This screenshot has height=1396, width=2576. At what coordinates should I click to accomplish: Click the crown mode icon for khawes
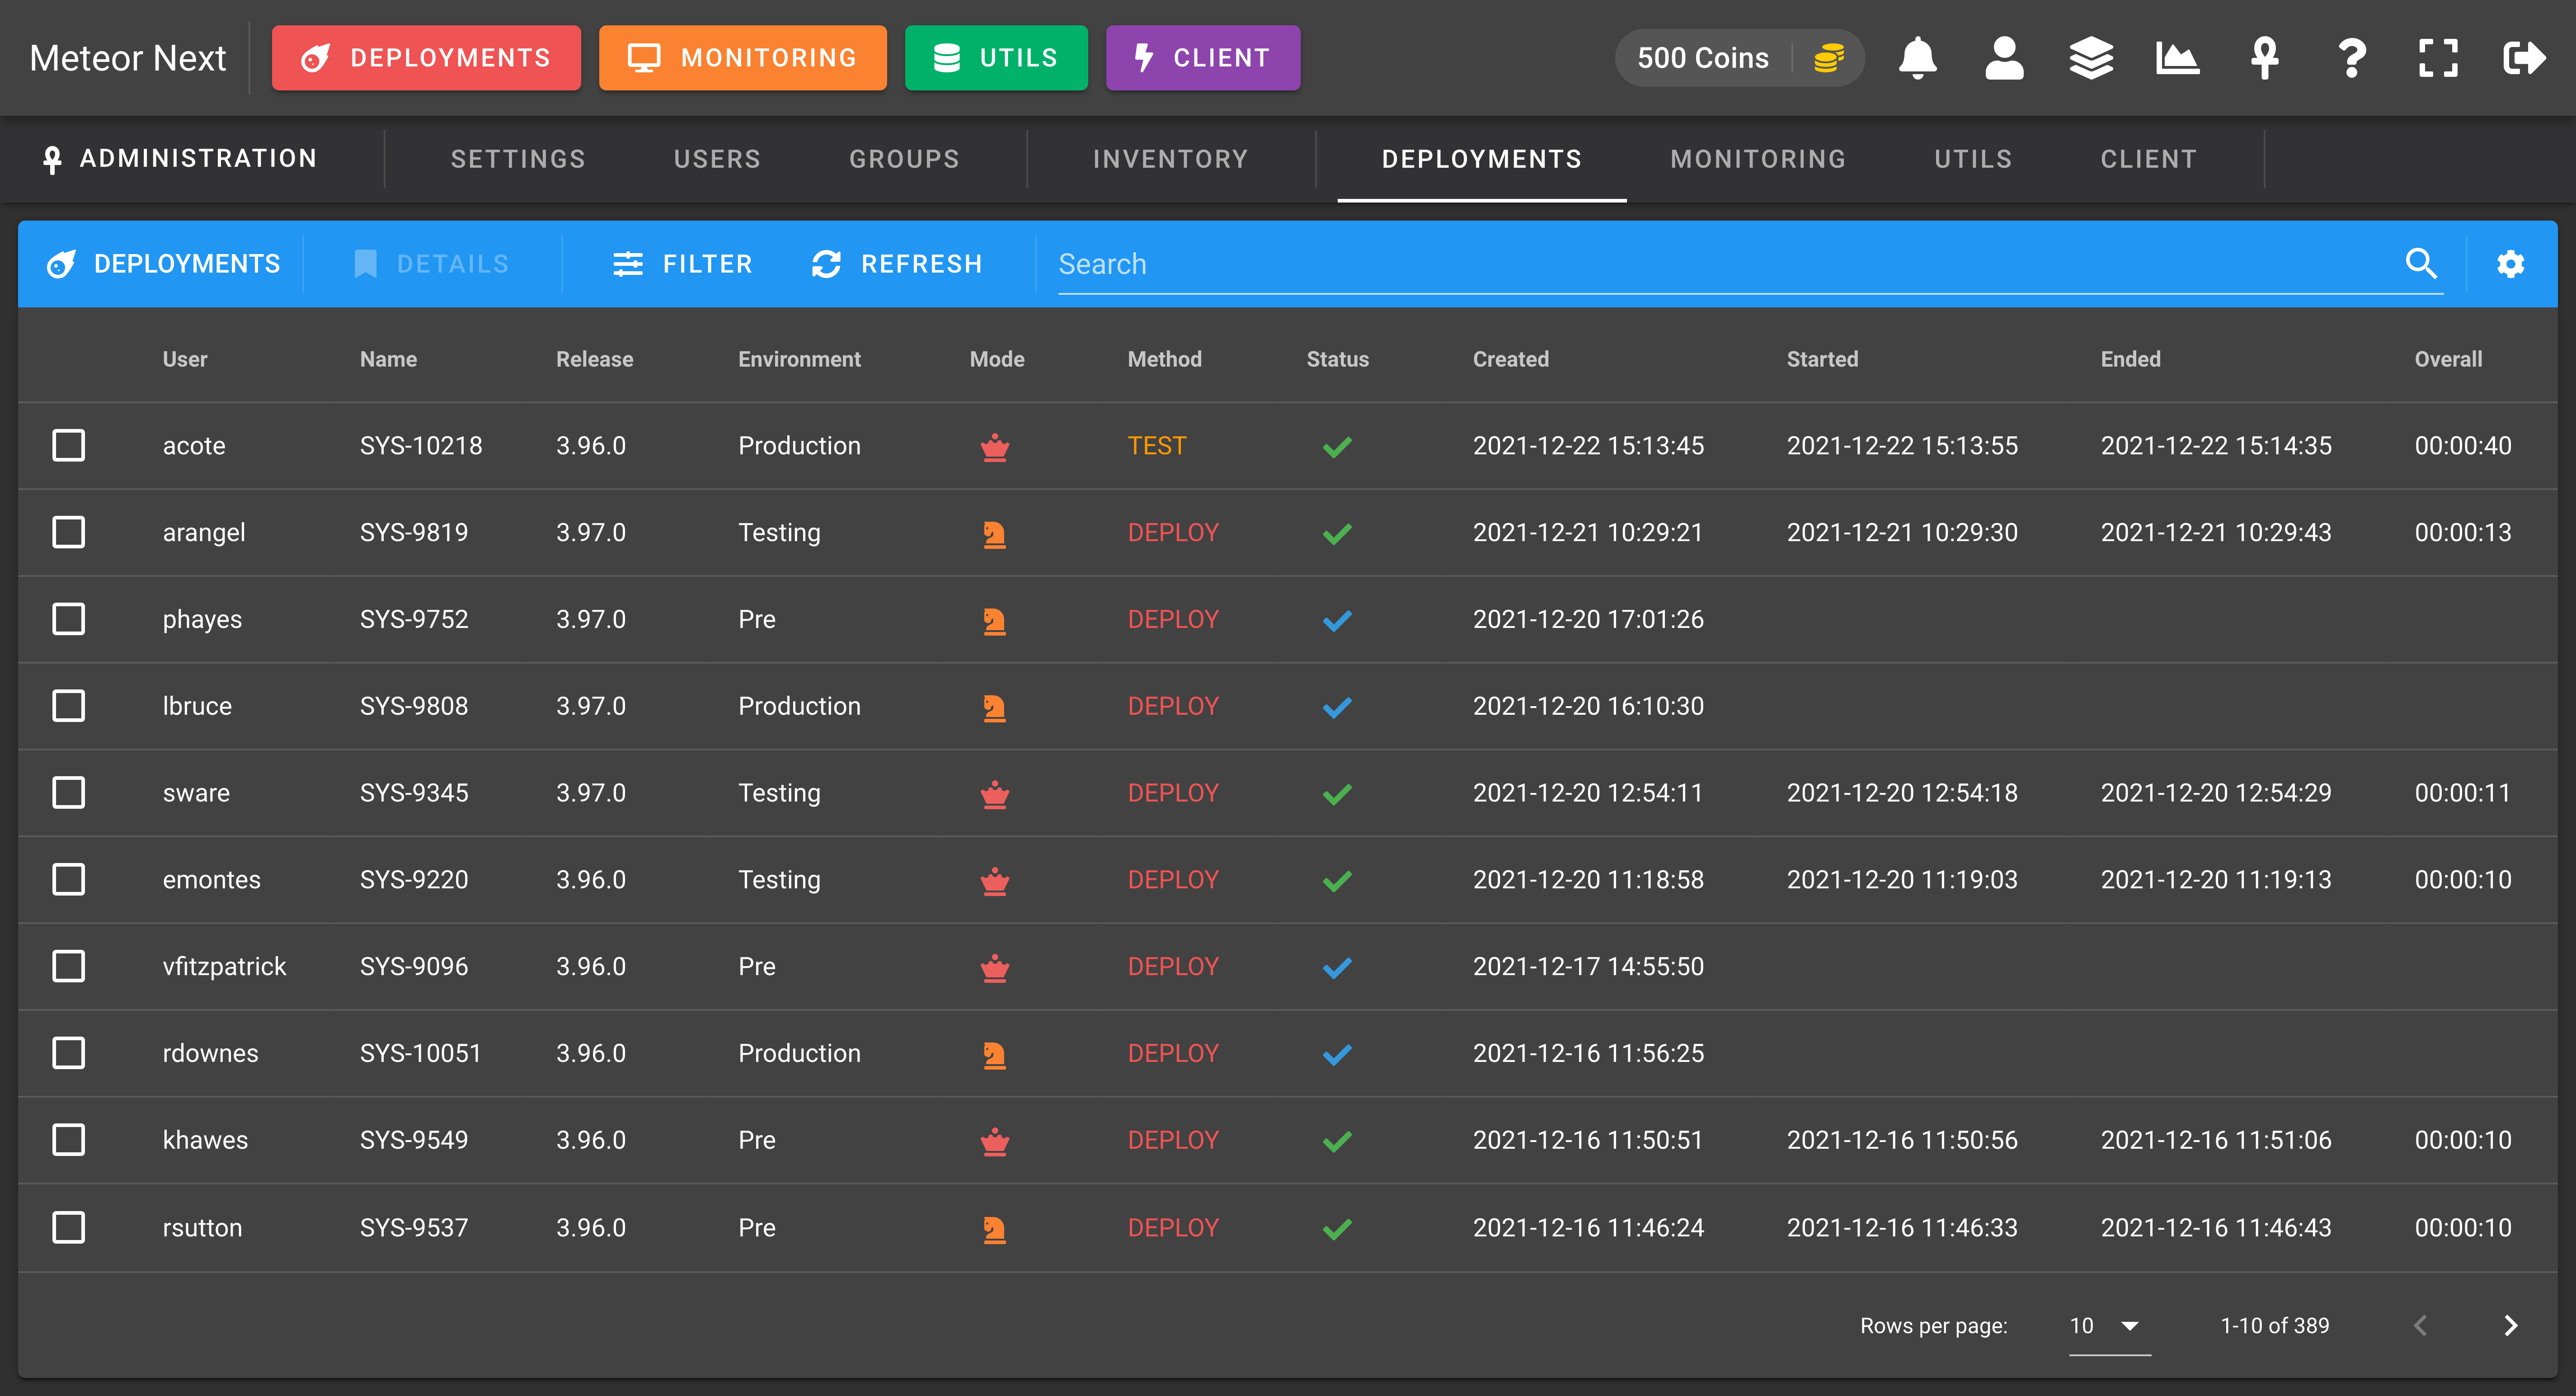995,1141
